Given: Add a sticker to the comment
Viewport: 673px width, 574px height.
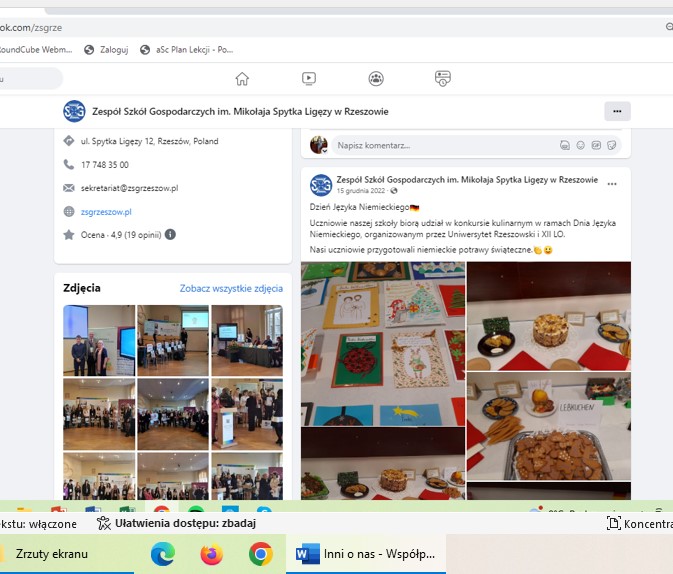Looking at the screenshot, I should click(x=611, y=145).
